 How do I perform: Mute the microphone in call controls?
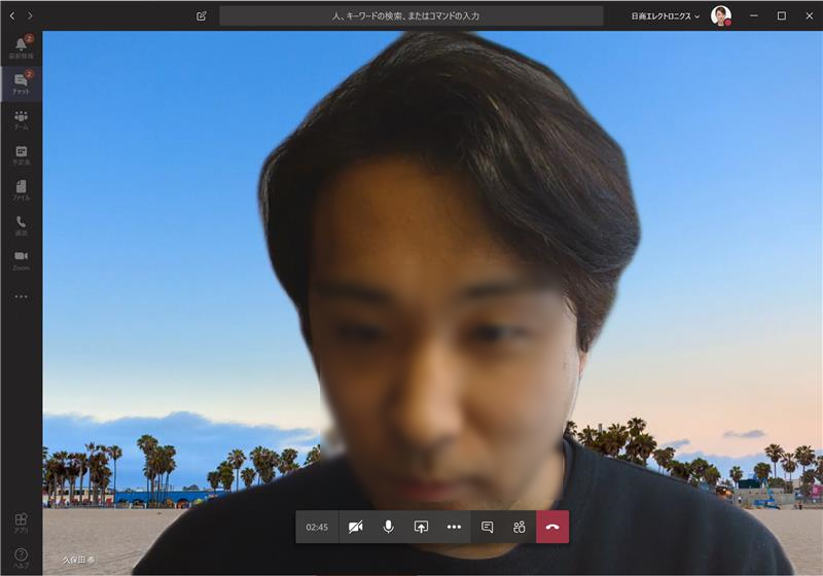pos(388,527)
